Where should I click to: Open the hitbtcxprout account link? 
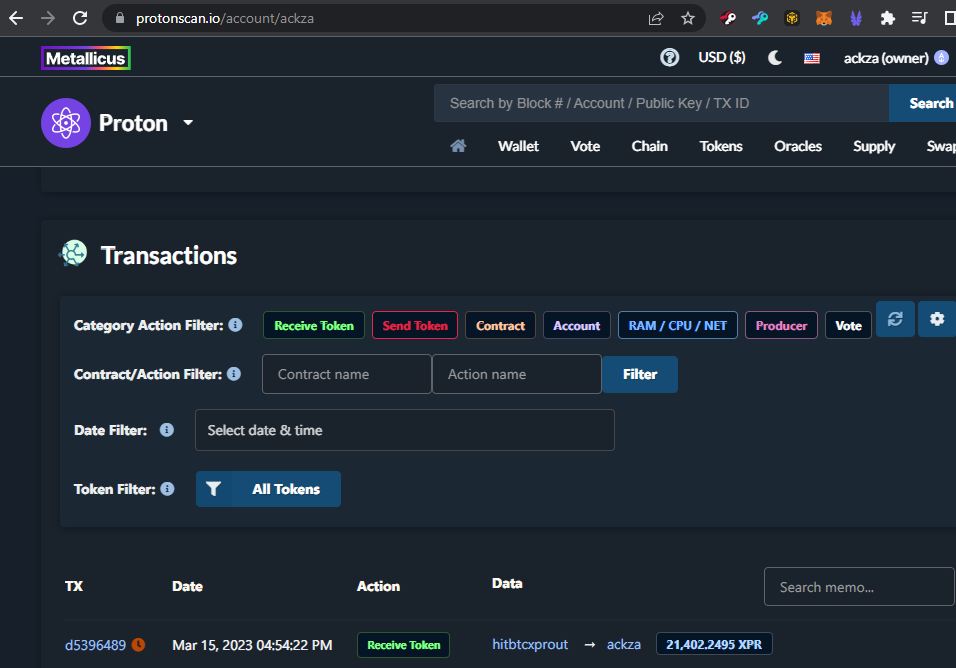point(530,644)
